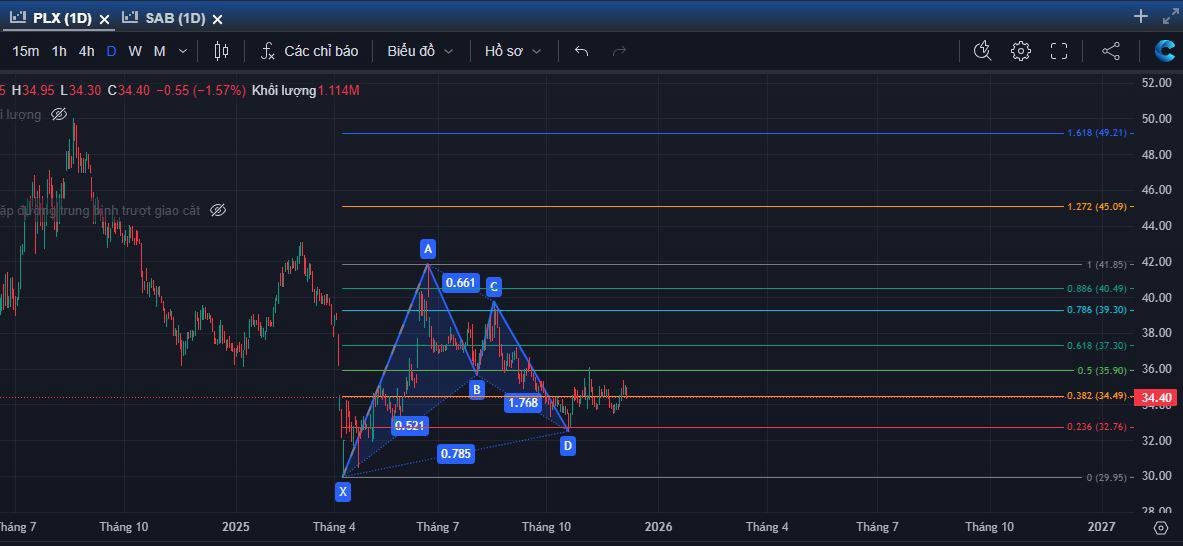Open the quick search icon in toolbar
Image resolution: width=1183 pixels, height=546 pixels.
tap(982, 51)
